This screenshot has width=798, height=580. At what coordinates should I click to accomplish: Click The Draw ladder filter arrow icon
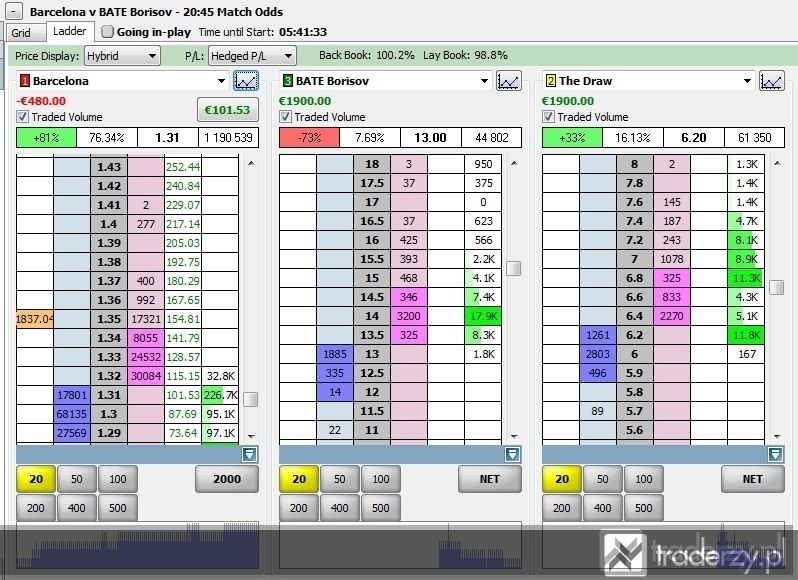point(776,454)
